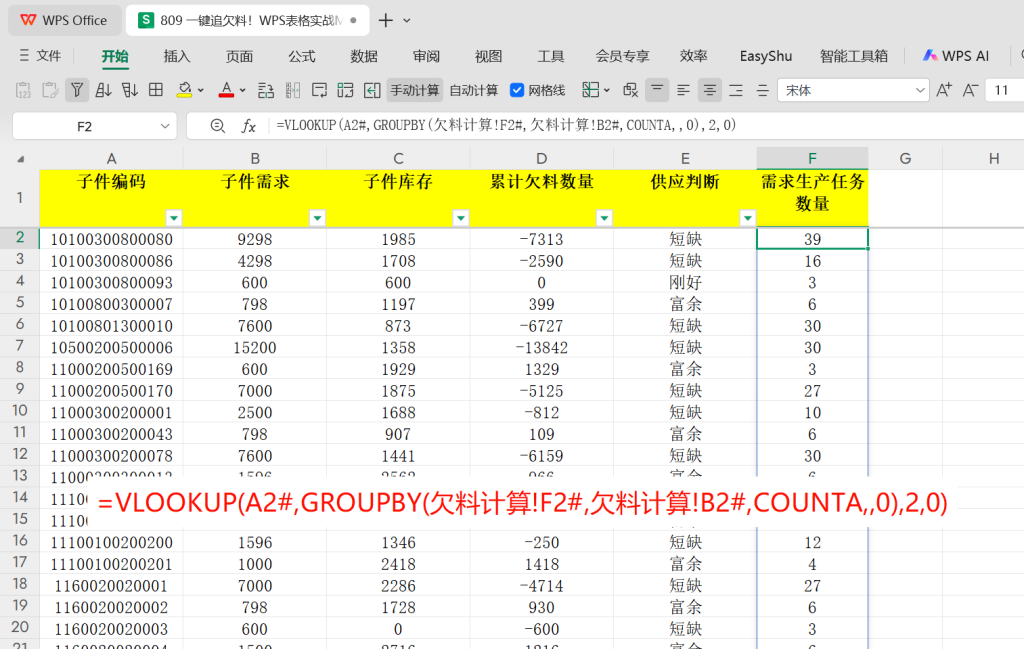Click the paste format clipboard icon
Screen dimensions: 1024x649
[50, 90]
